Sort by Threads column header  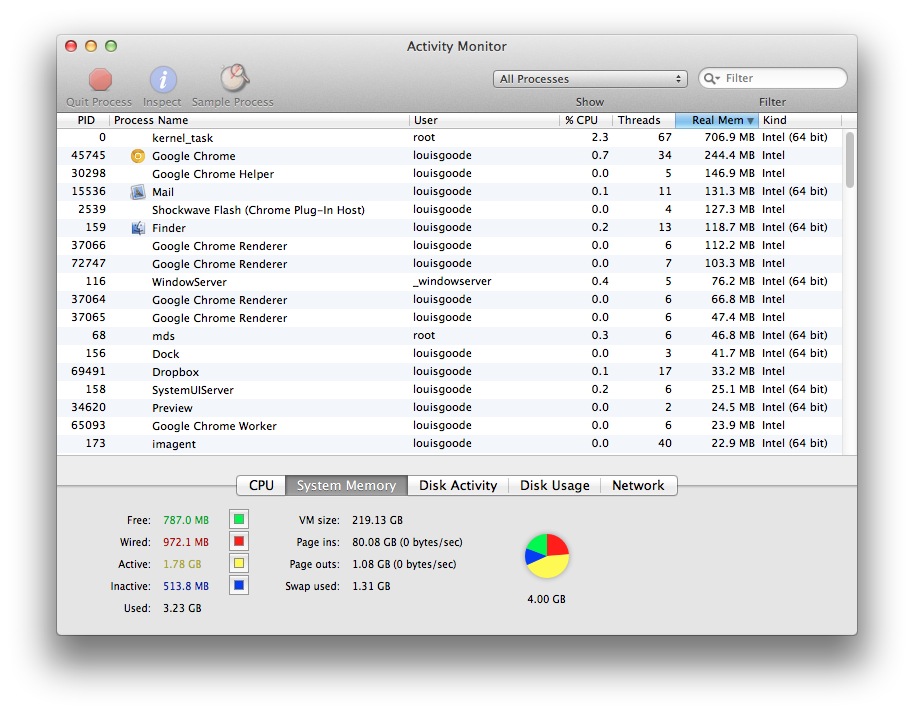point(644,120)
